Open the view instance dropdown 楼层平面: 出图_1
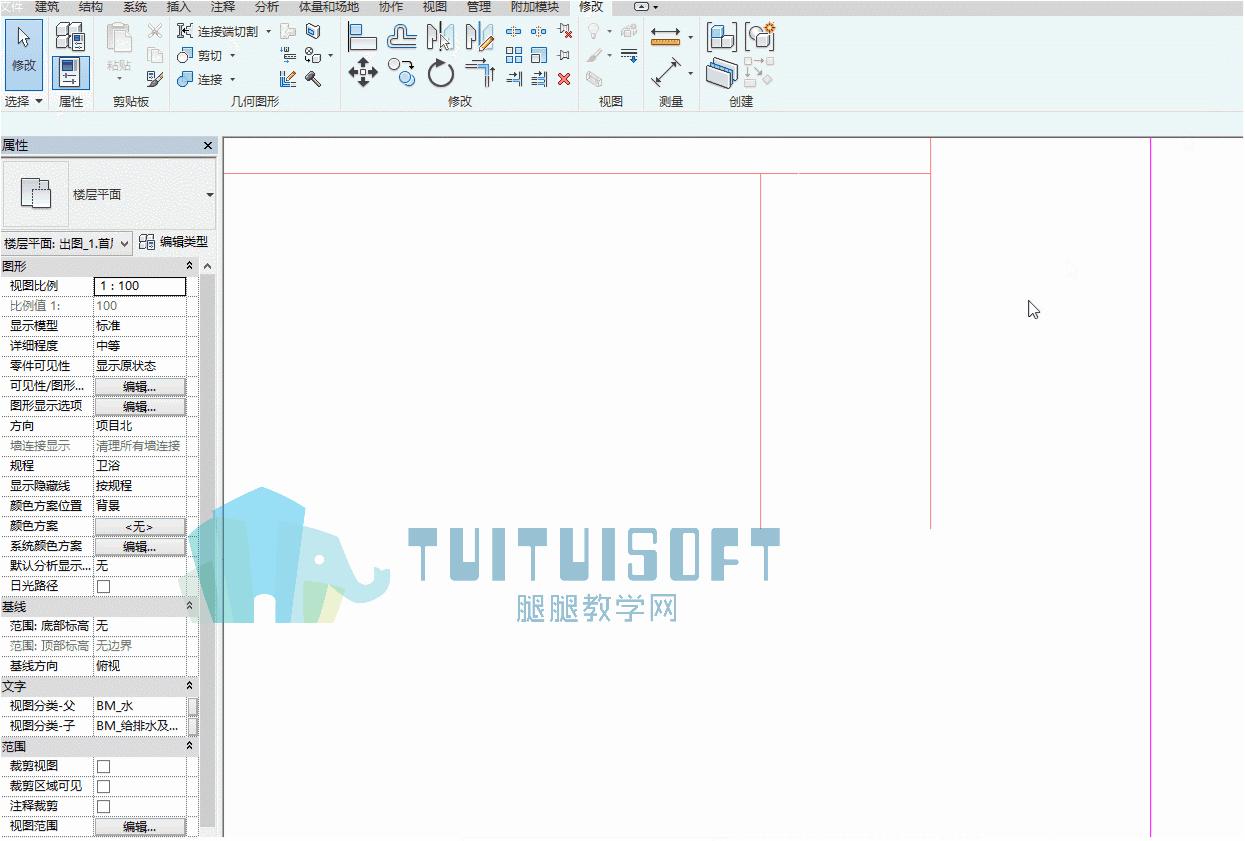This screenshot has height=841, width=1245. (67, 243)
